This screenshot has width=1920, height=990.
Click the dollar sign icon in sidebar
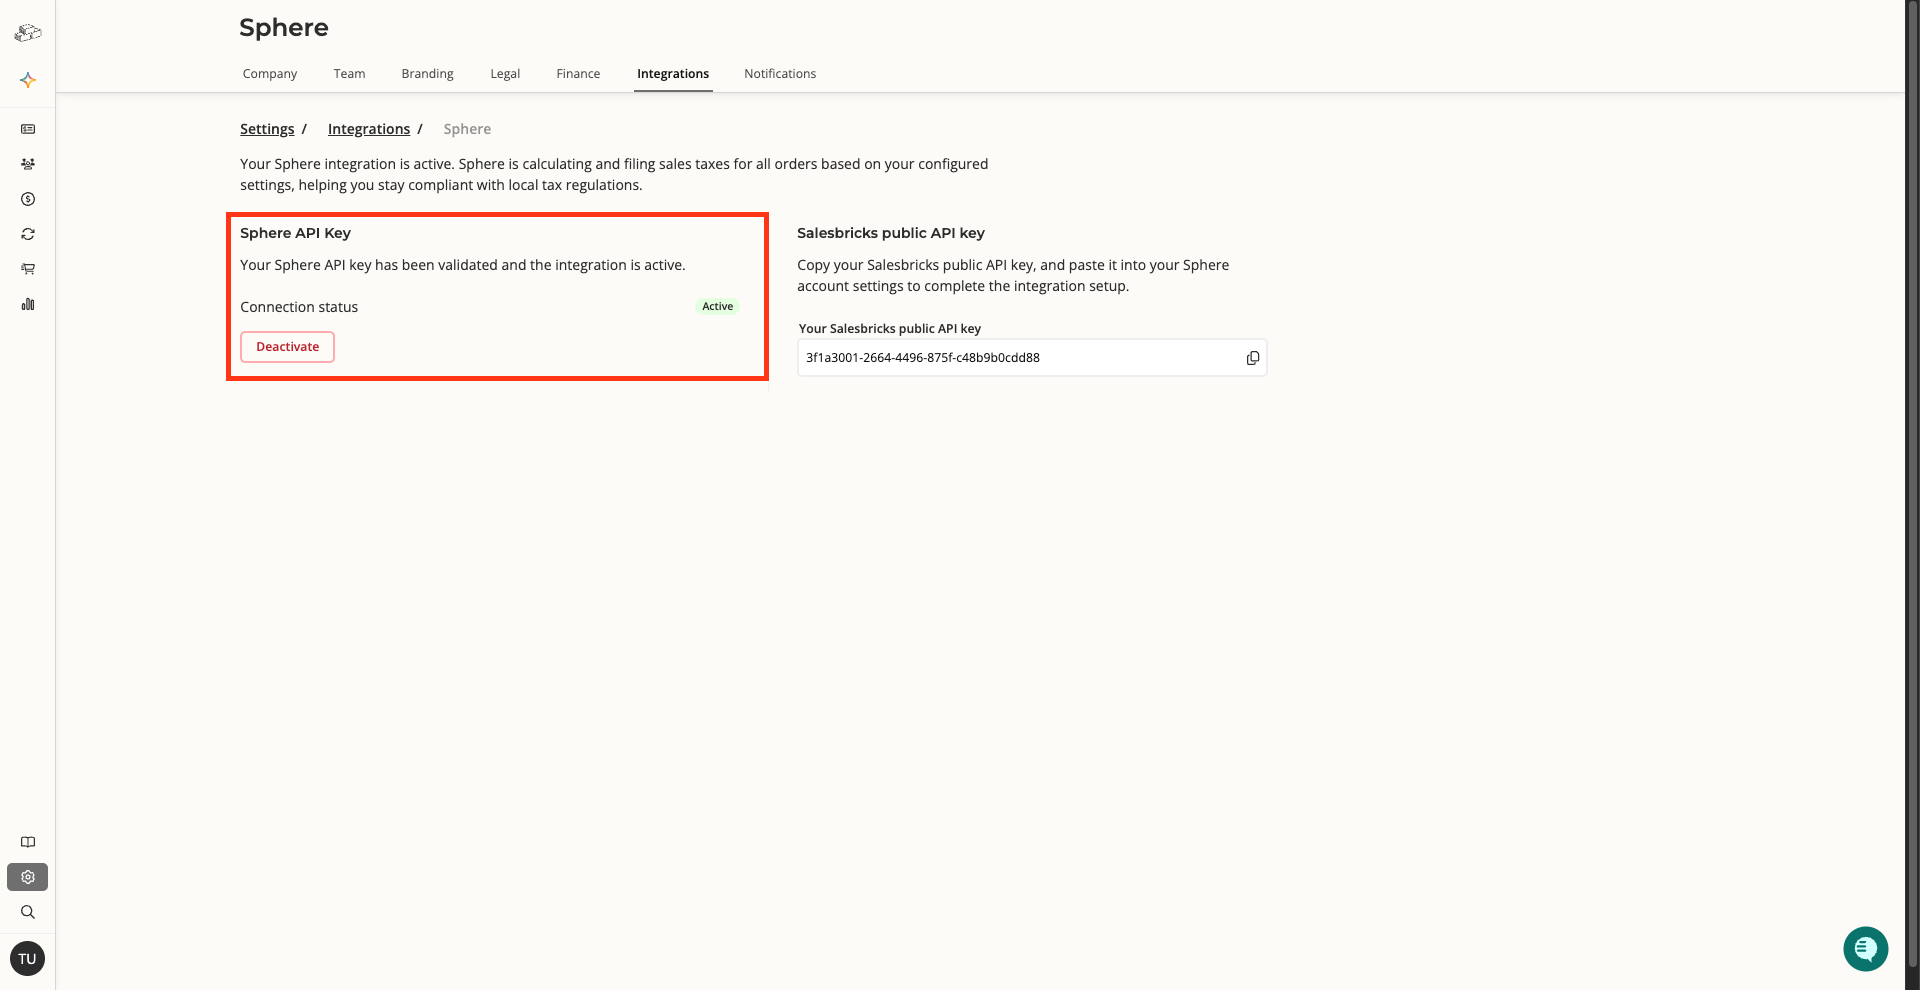[x=28, y=199]
